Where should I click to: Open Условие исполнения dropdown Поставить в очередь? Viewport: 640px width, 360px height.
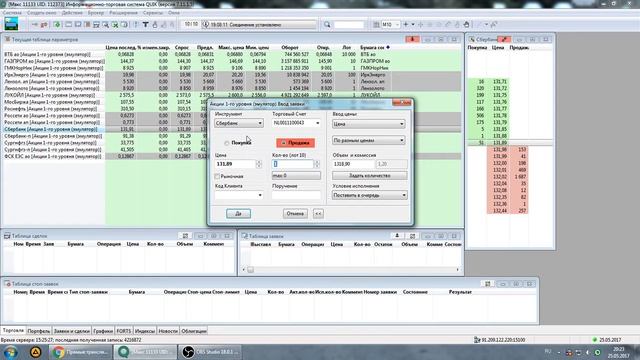click(370, 196)
